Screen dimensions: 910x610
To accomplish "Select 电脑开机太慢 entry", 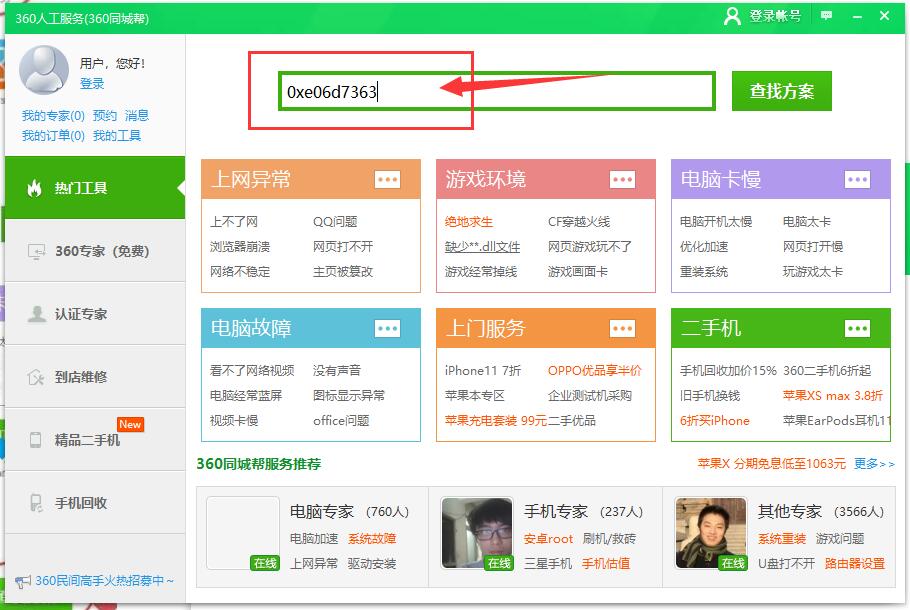I will coord(716,222).
